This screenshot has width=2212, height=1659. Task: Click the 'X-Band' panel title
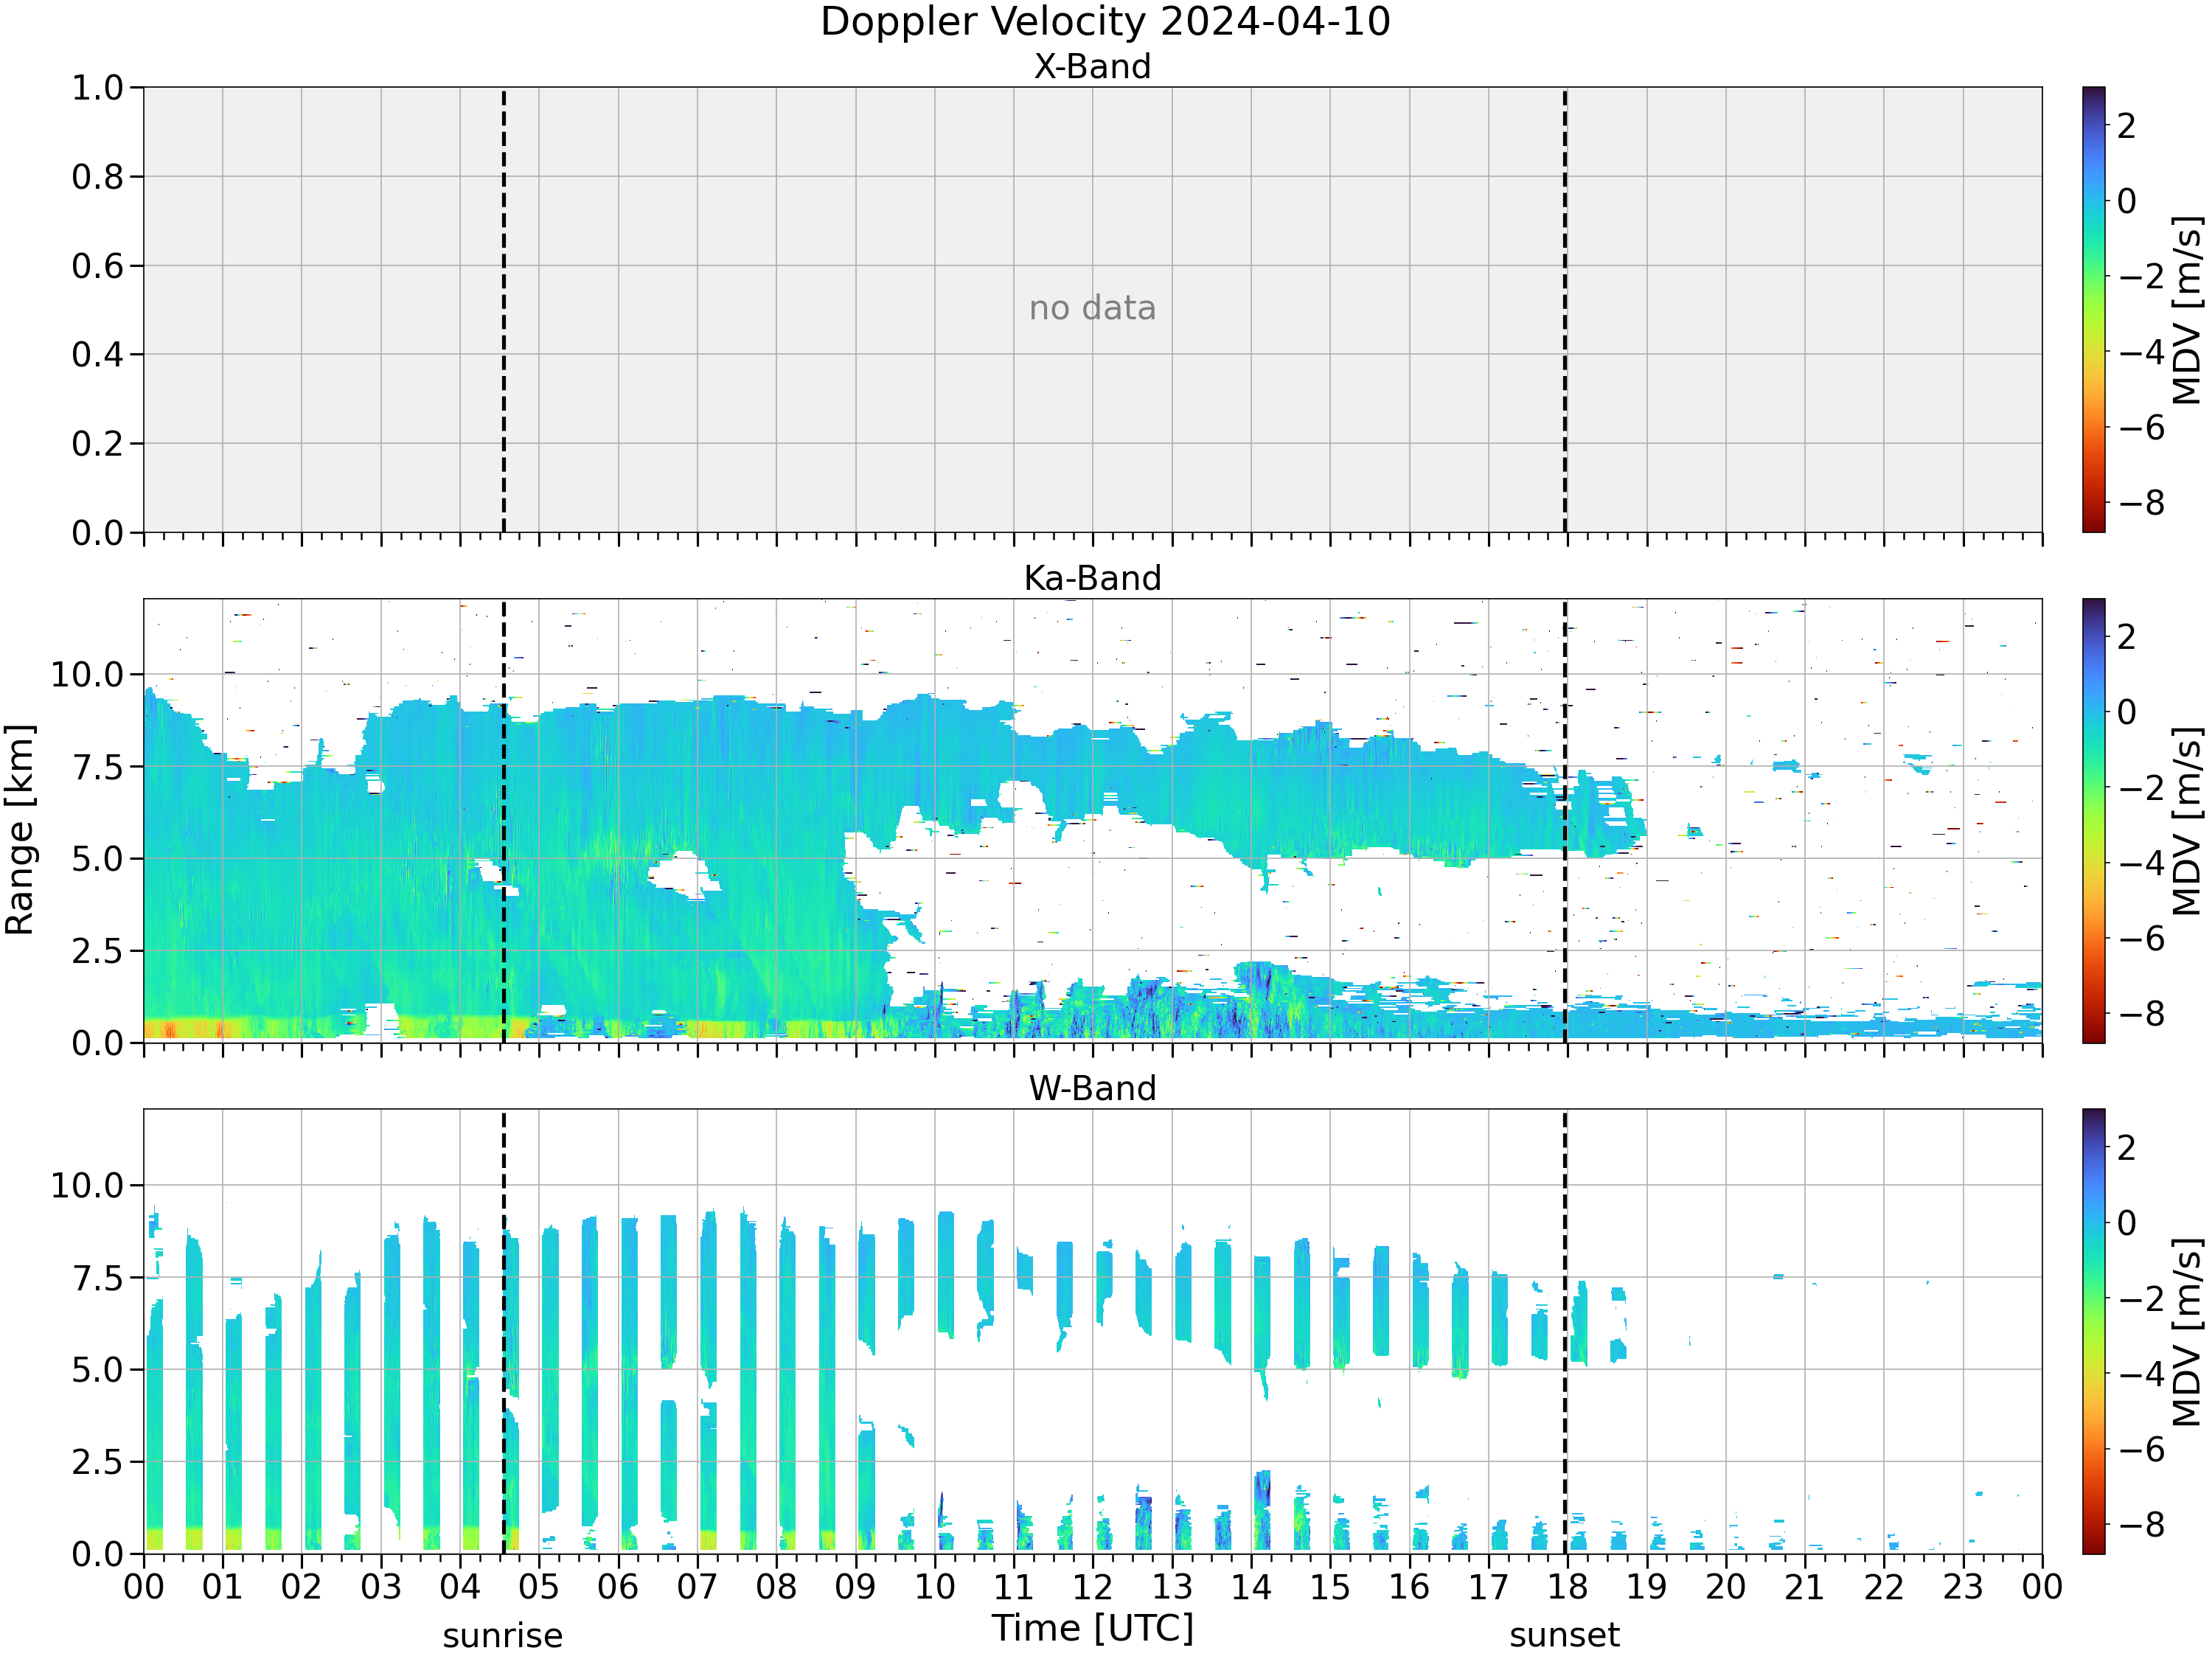point(1092,67)
